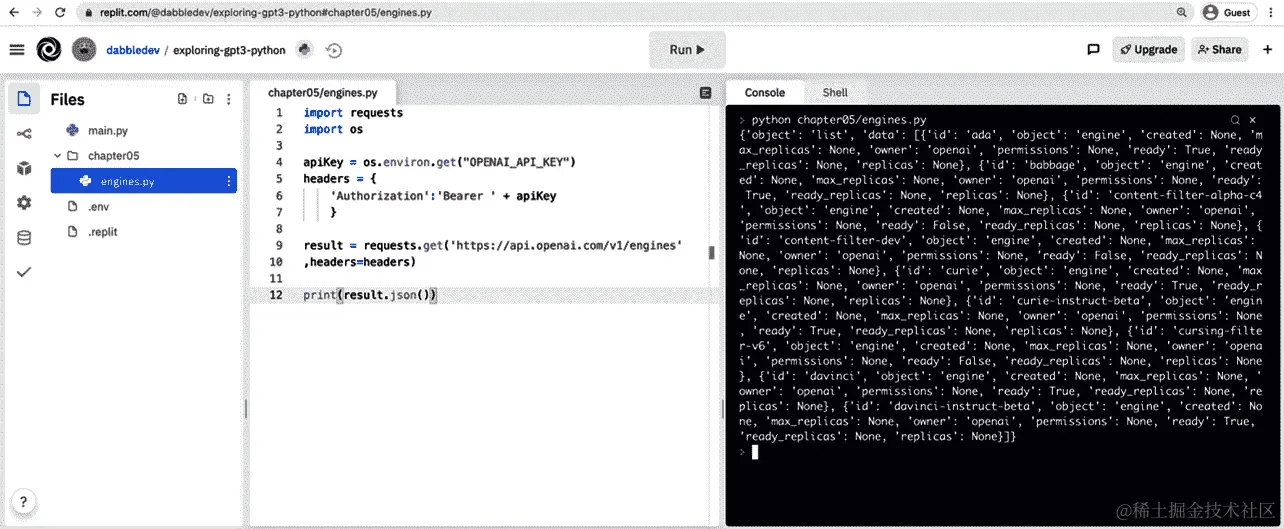Open the repl history icon

[x=334, y=50]
